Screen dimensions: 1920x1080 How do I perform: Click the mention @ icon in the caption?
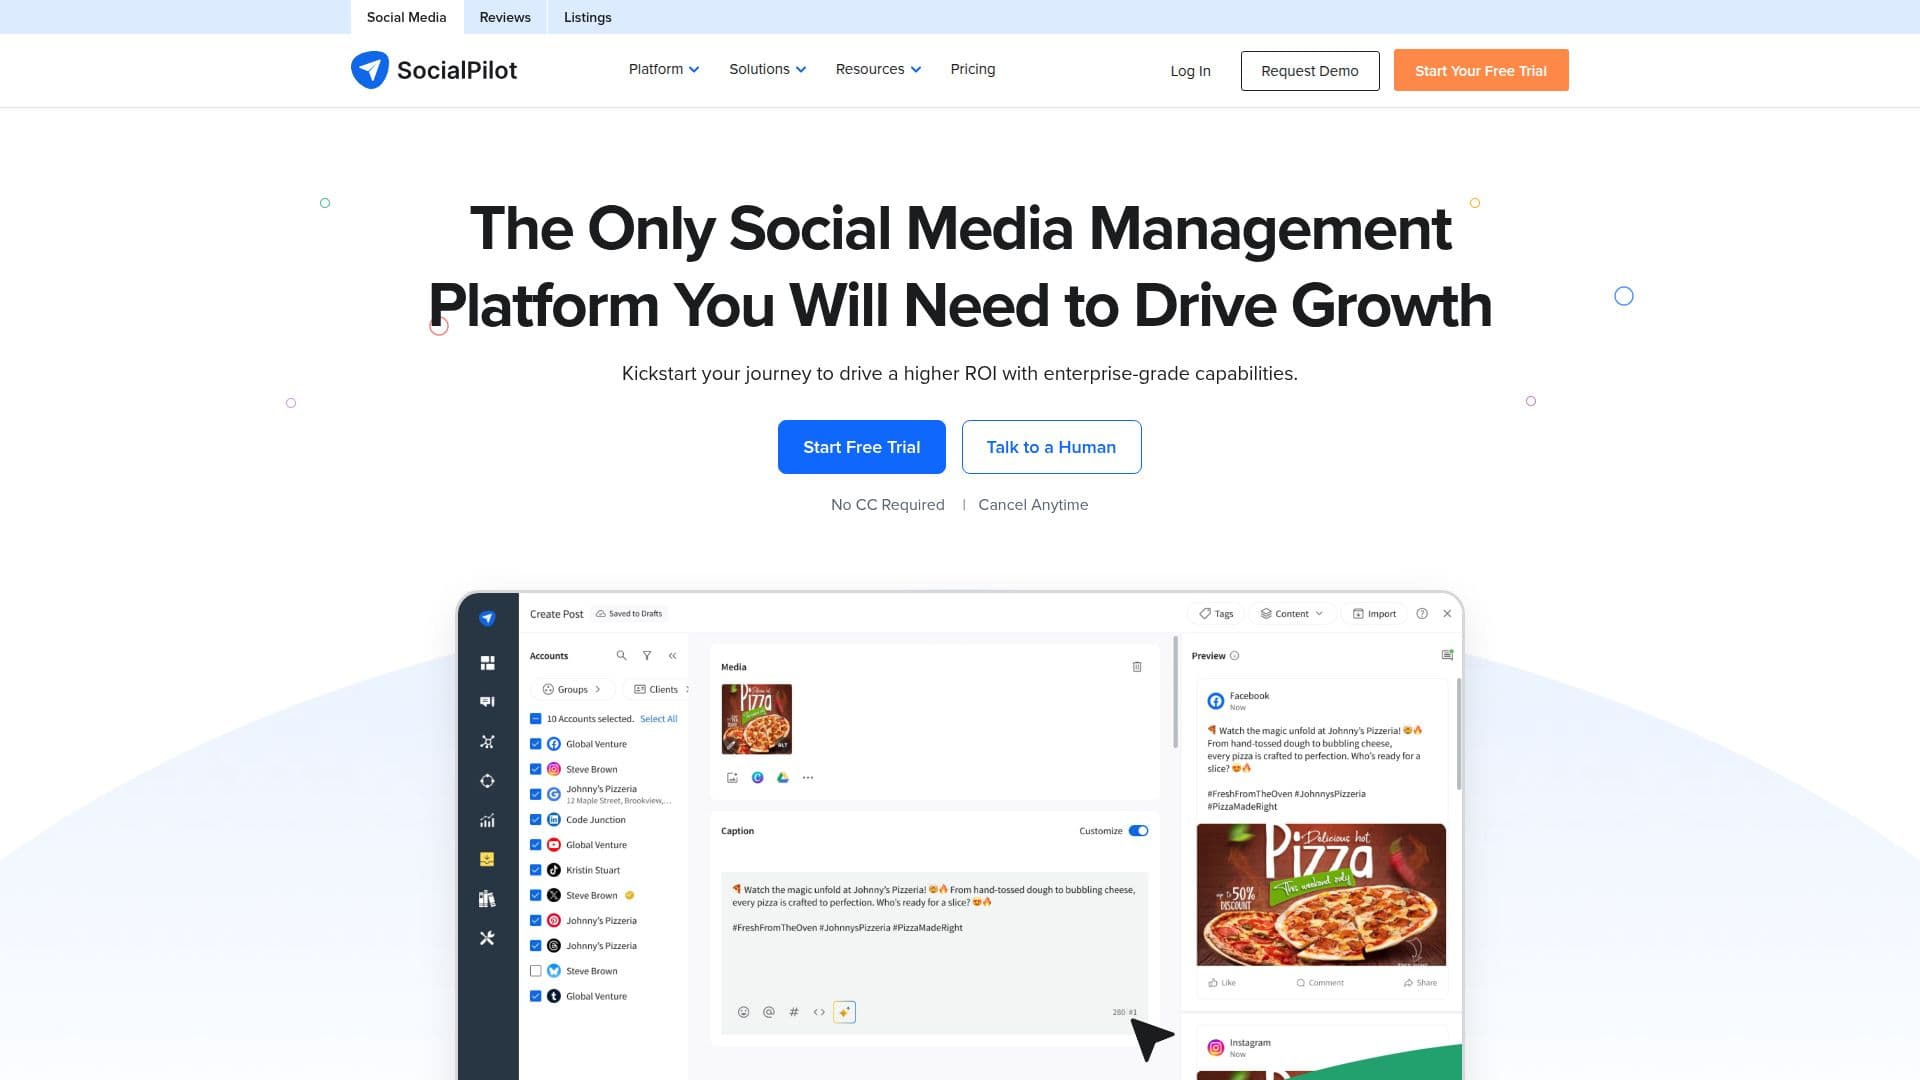point(769,1012)
